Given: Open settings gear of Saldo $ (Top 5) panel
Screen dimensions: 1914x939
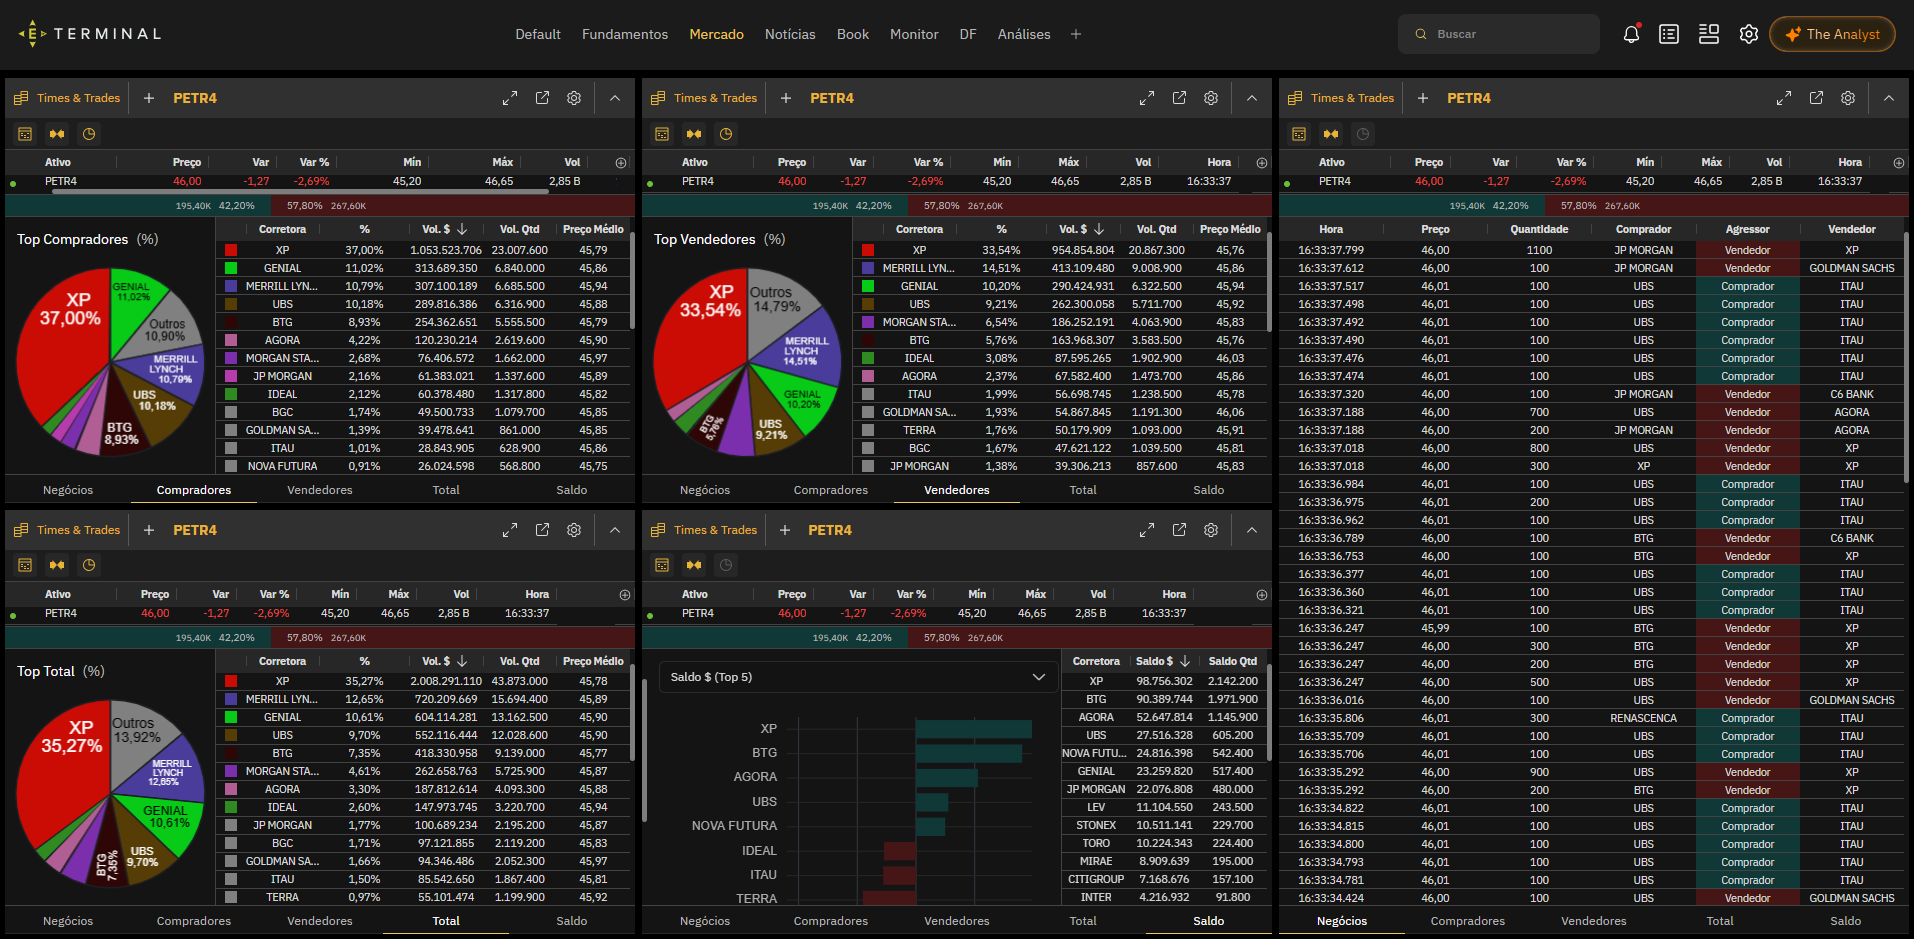Looking at the screenshot, I should point(1211,530).
